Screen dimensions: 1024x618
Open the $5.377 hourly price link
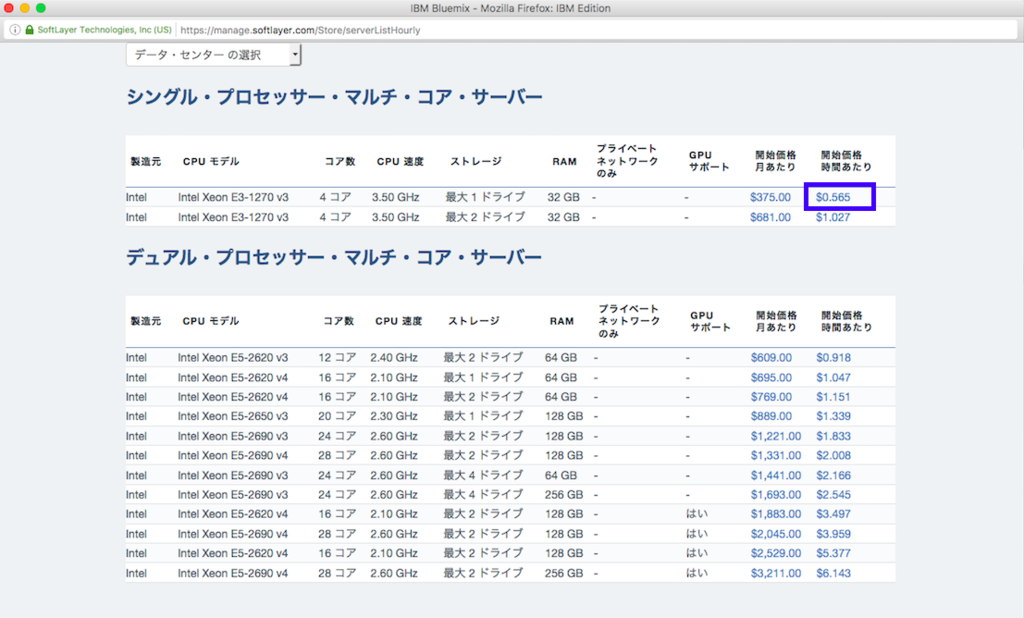pos(833,553)
